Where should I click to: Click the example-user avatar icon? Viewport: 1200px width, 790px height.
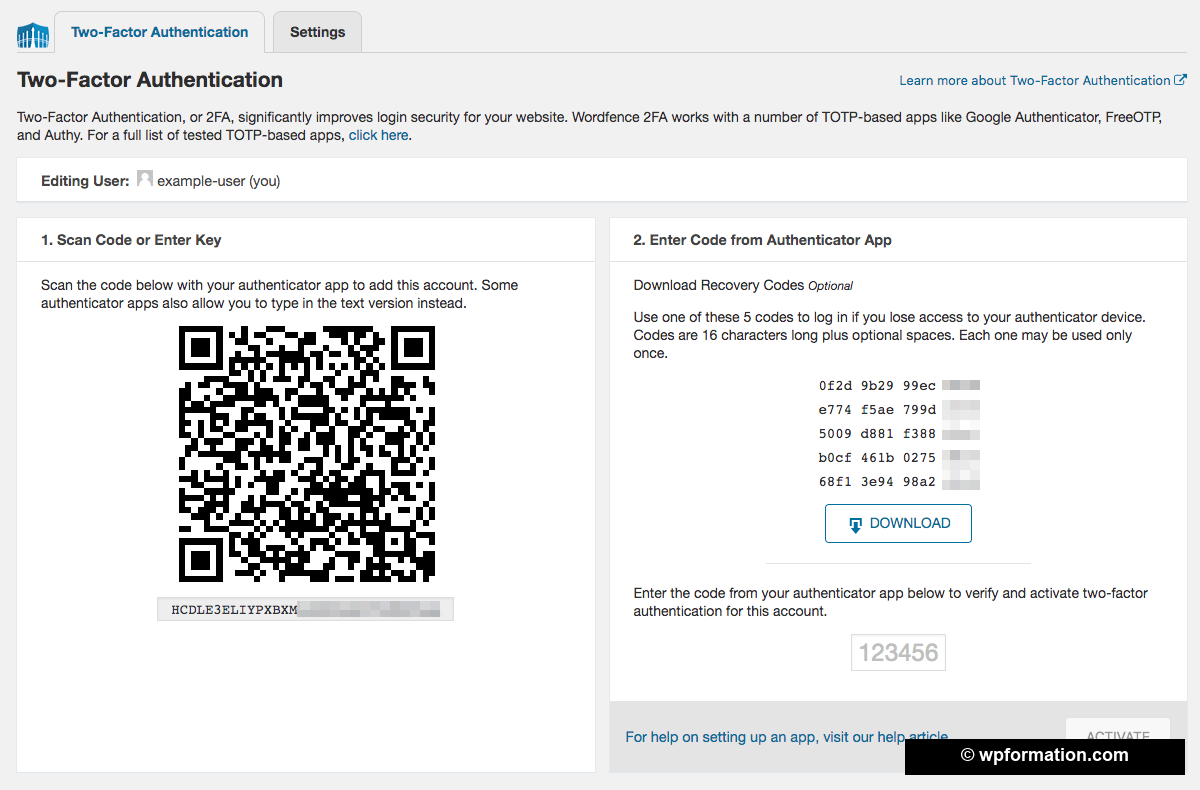(145, 179)
